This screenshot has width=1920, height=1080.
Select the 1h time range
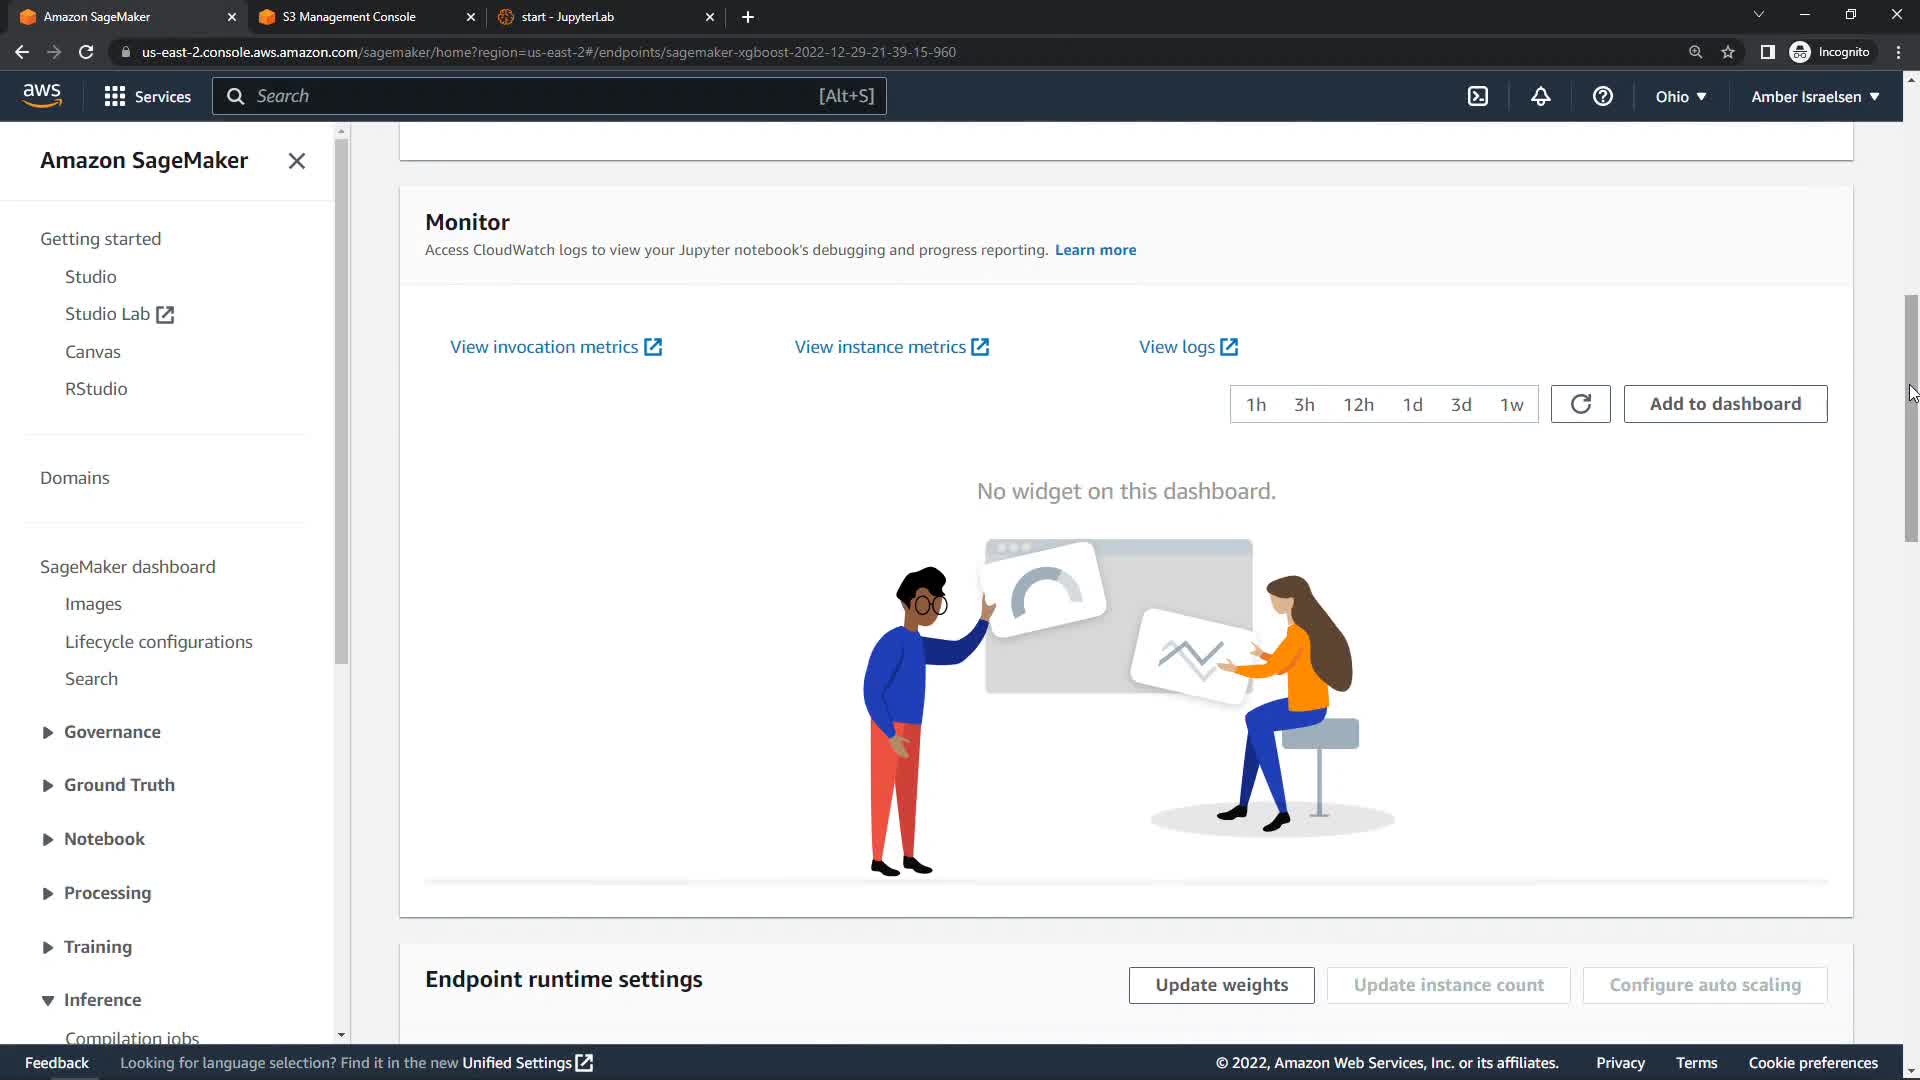pos(1255,405)
